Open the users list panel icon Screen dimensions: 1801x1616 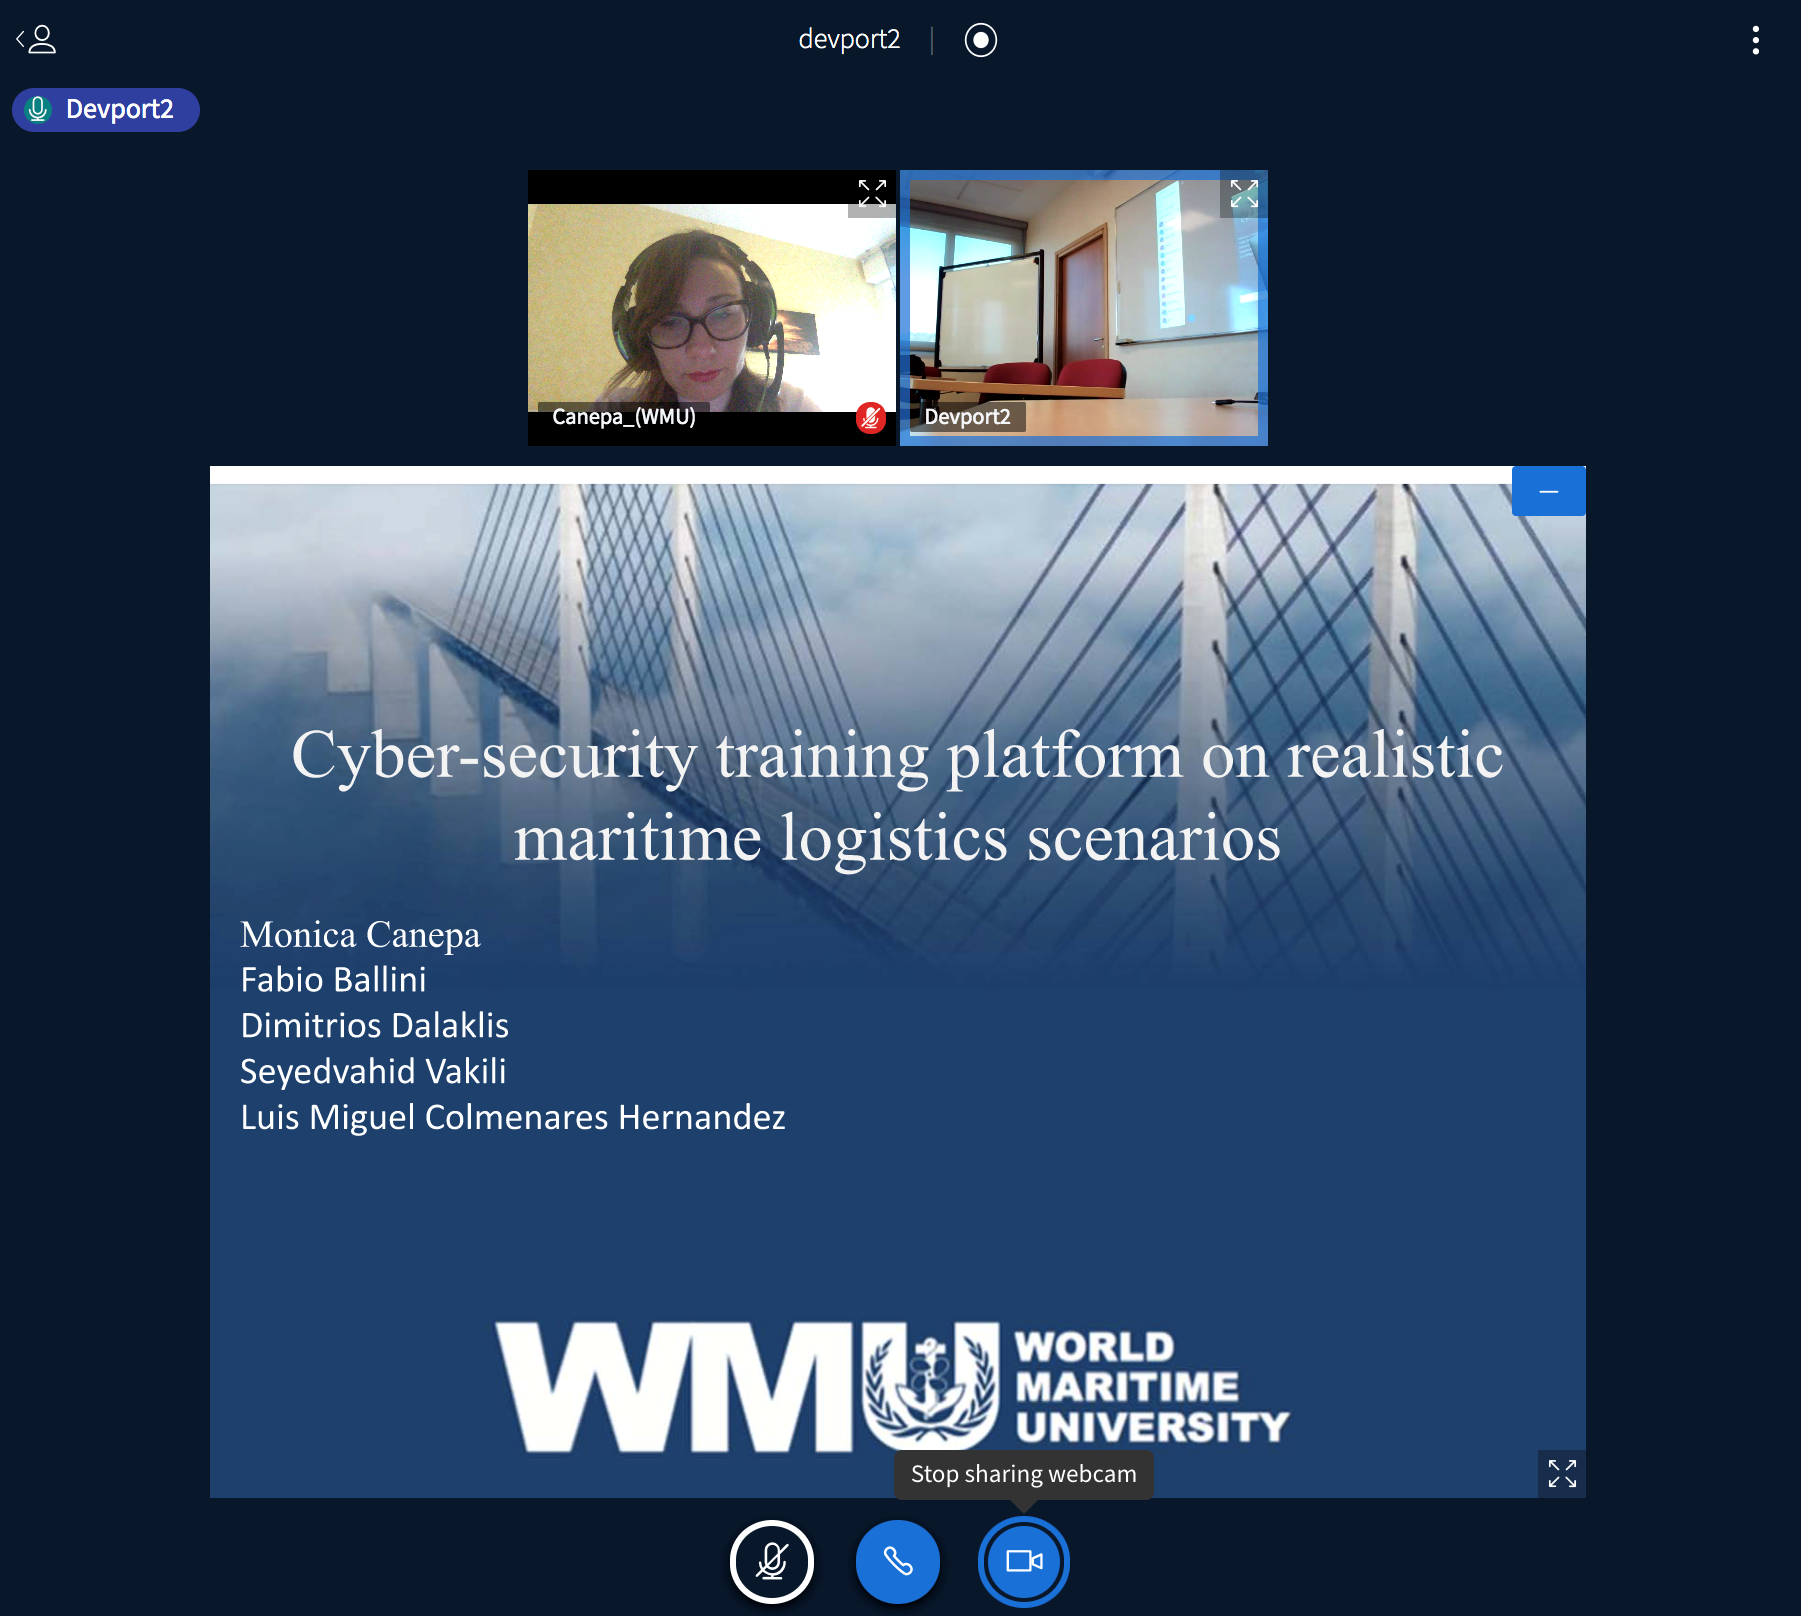point(36,40)
